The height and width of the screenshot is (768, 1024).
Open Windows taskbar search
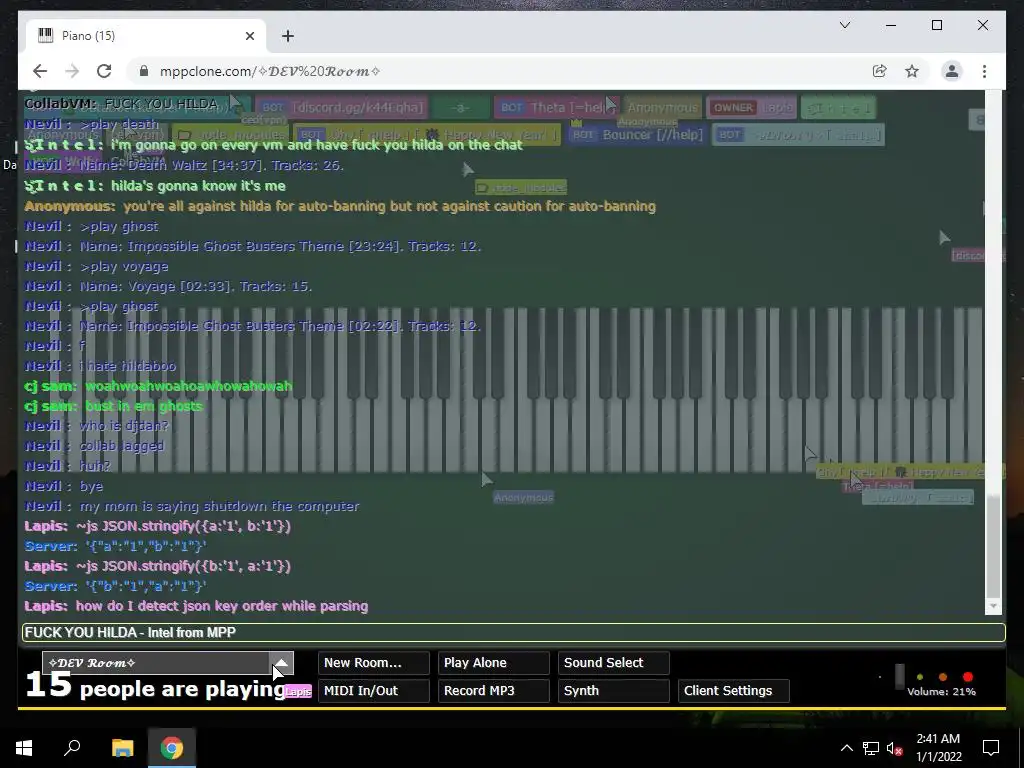pyautogui.click(x=72, y=748)
